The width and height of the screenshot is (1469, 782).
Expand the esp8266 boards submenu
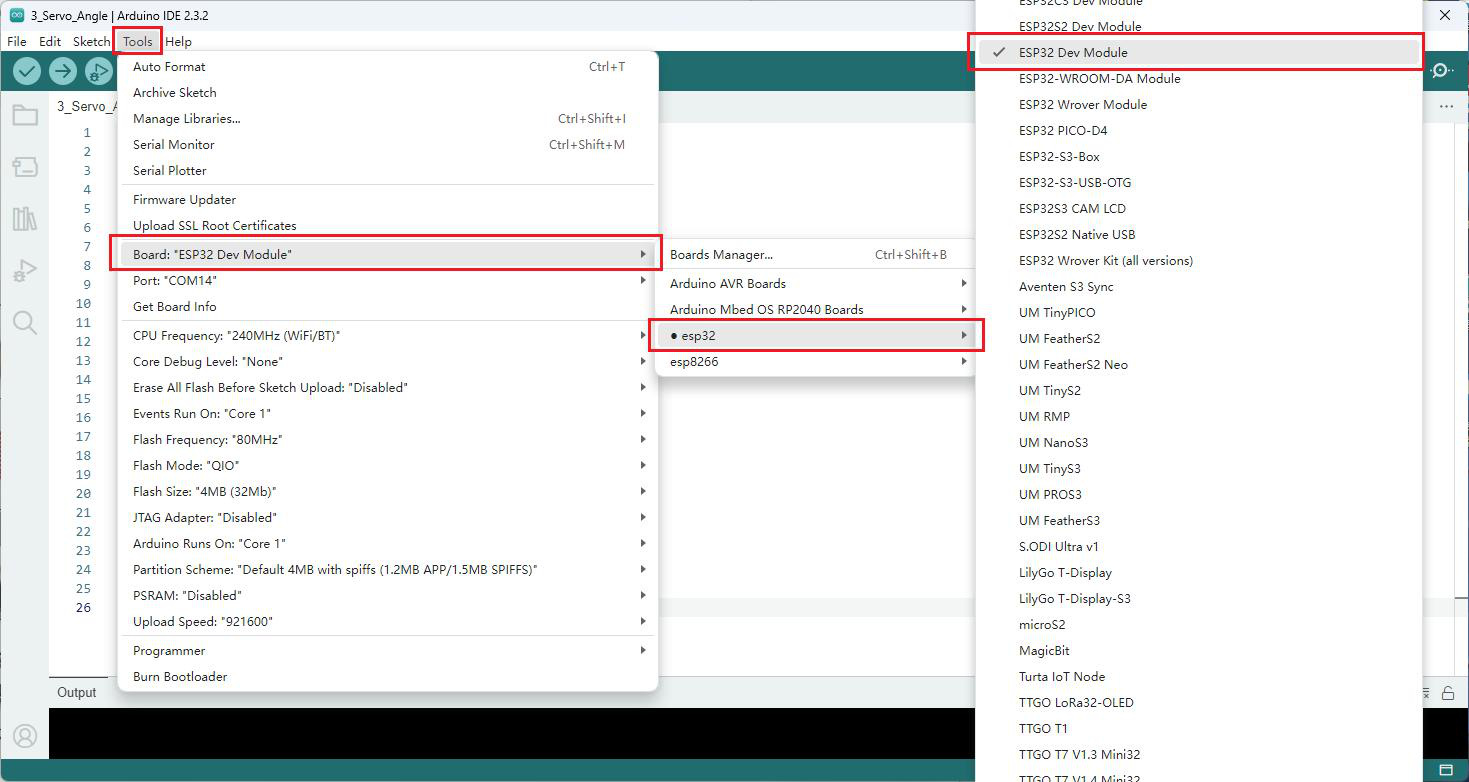tap(817, 362)
